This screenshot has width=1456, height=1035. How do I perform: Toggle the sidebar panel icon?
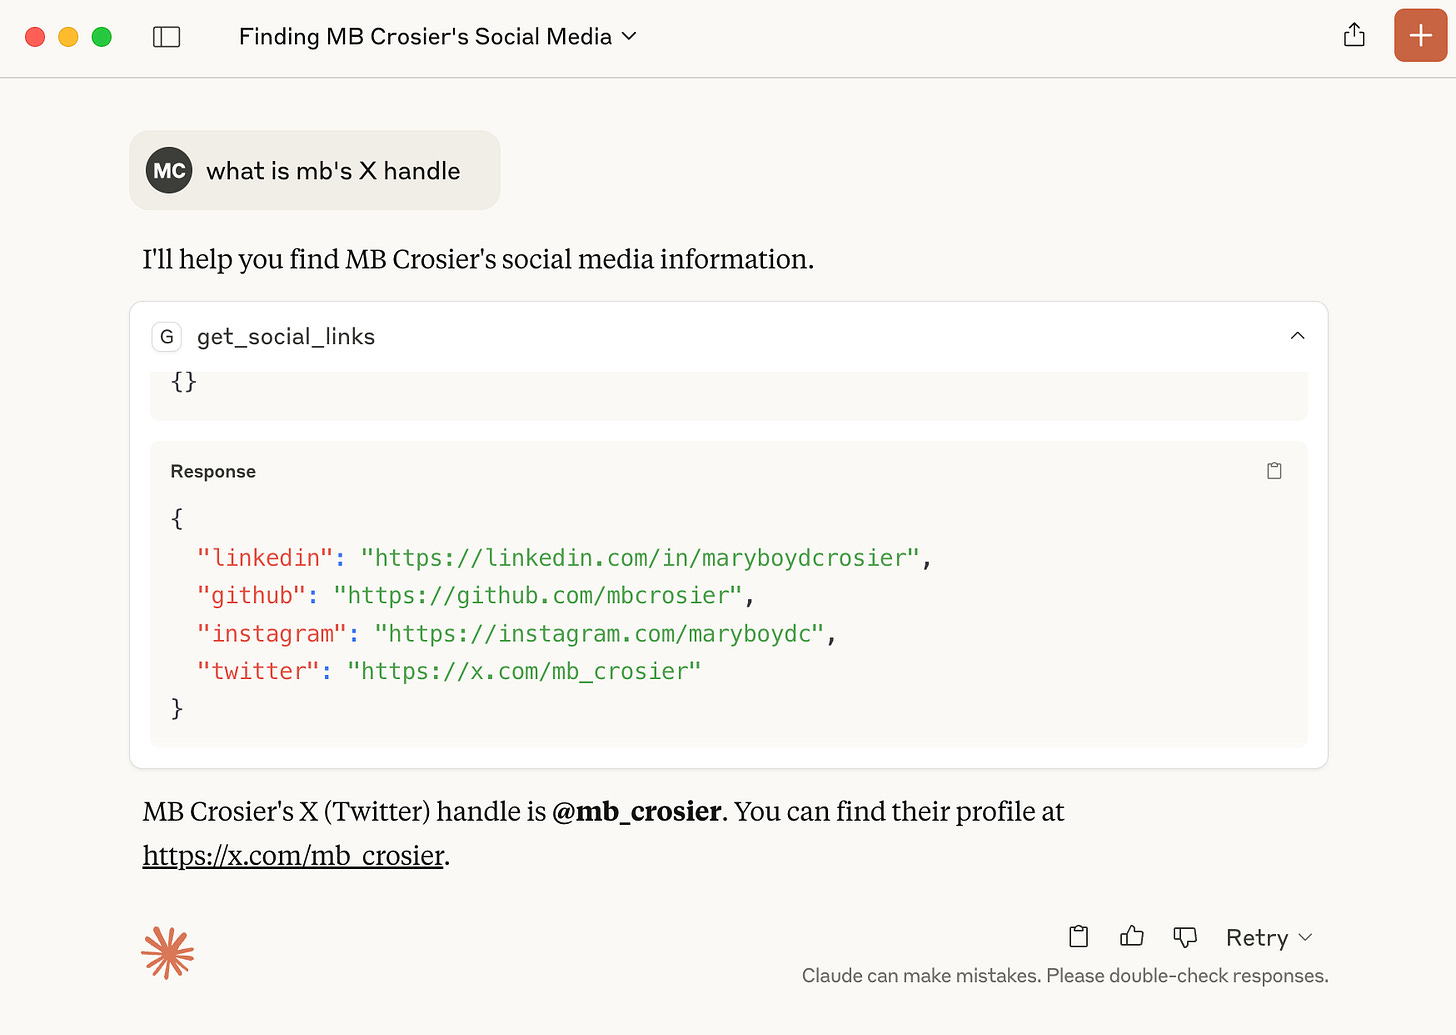pos(166,37)
